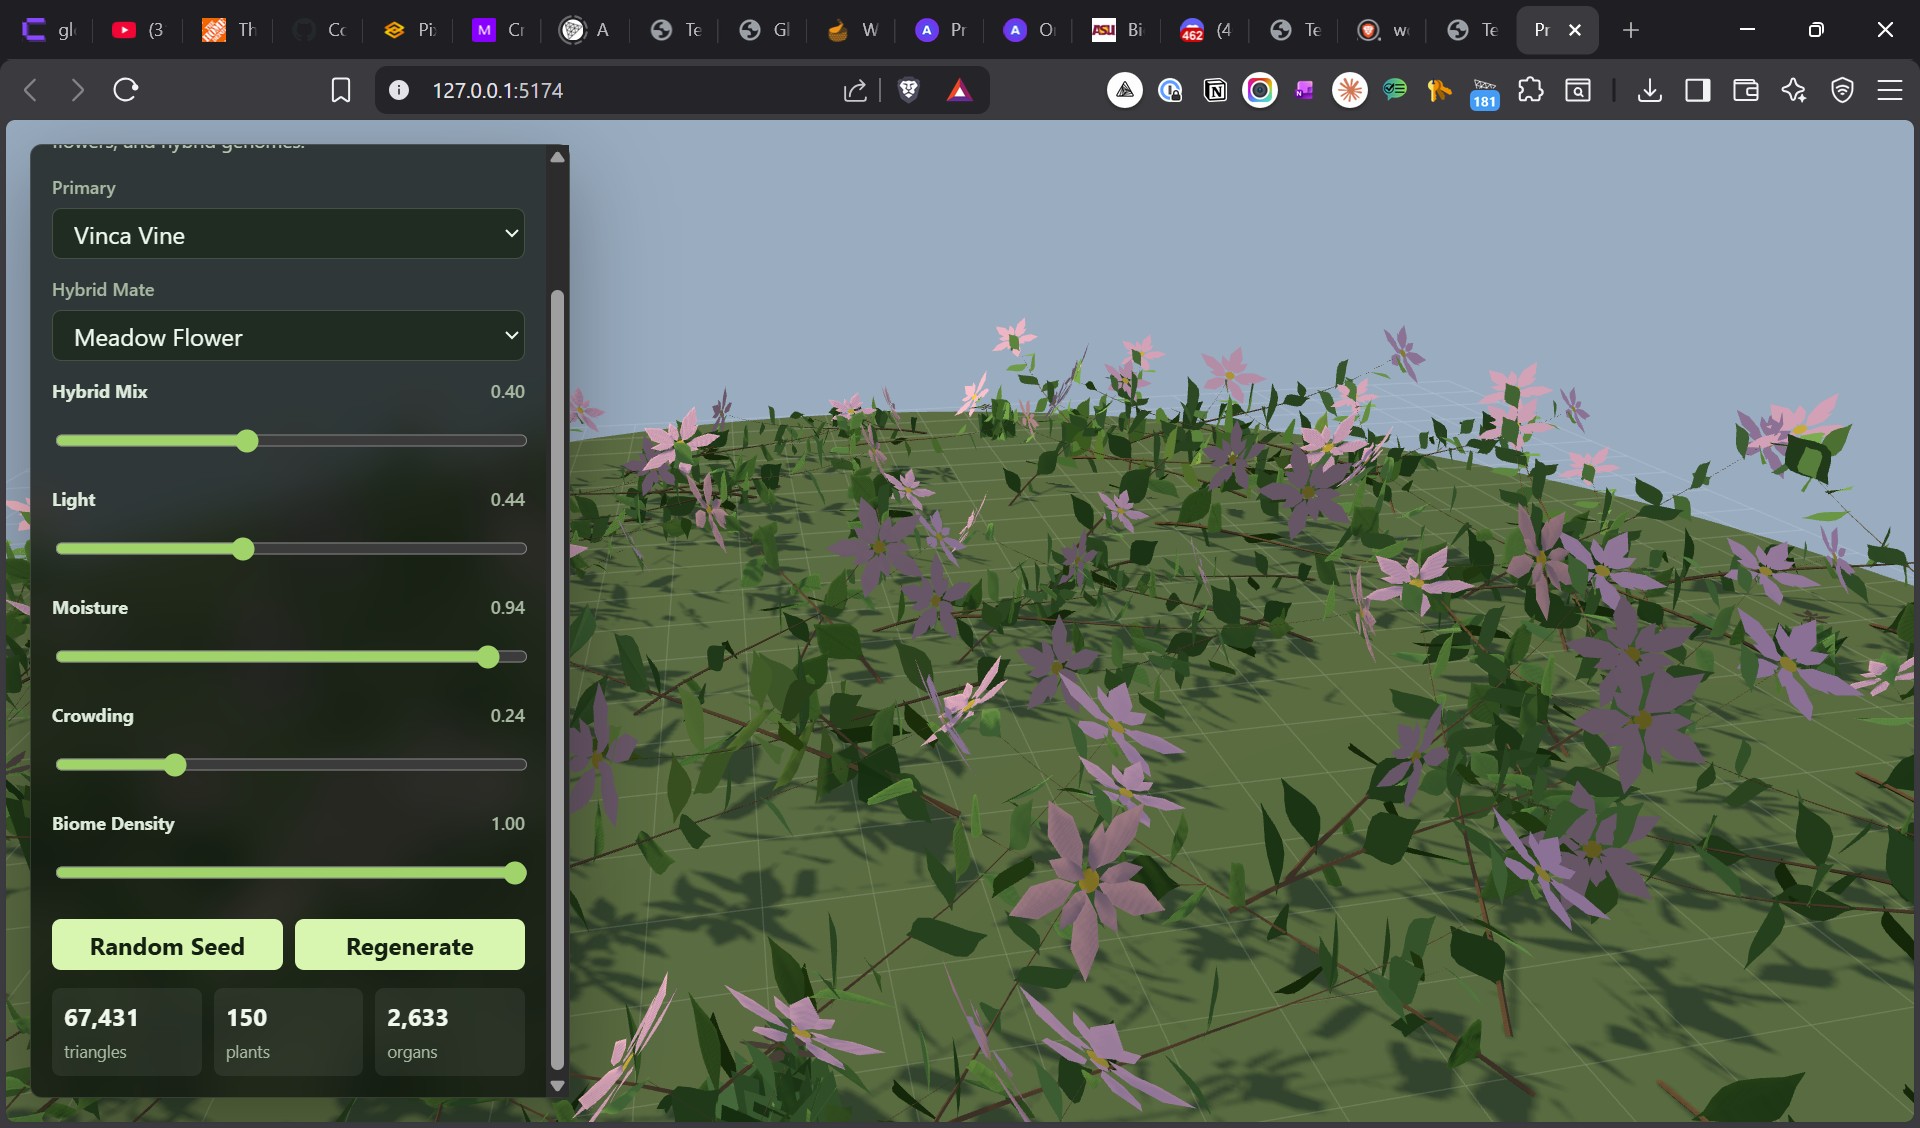Go back with the browser back arrow
The image size is (1920, 1128).
click(31, 90)
